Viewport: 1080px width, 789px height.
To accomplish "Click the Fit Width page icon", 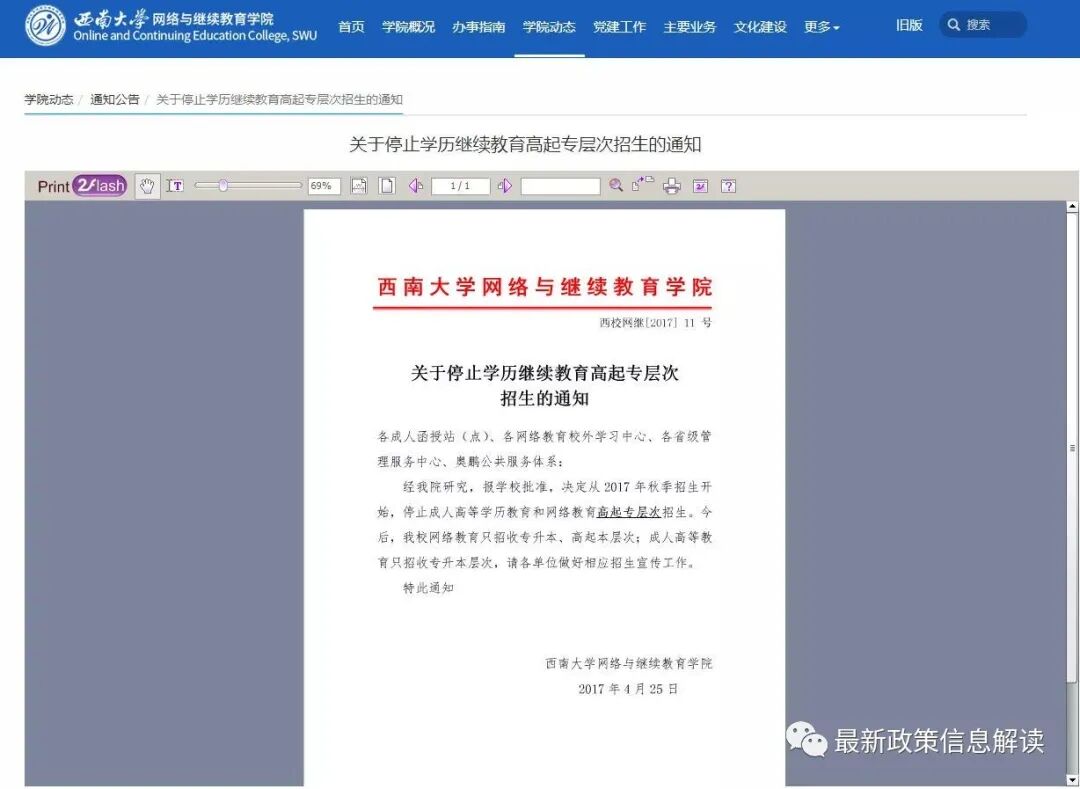I will (360, 185).
